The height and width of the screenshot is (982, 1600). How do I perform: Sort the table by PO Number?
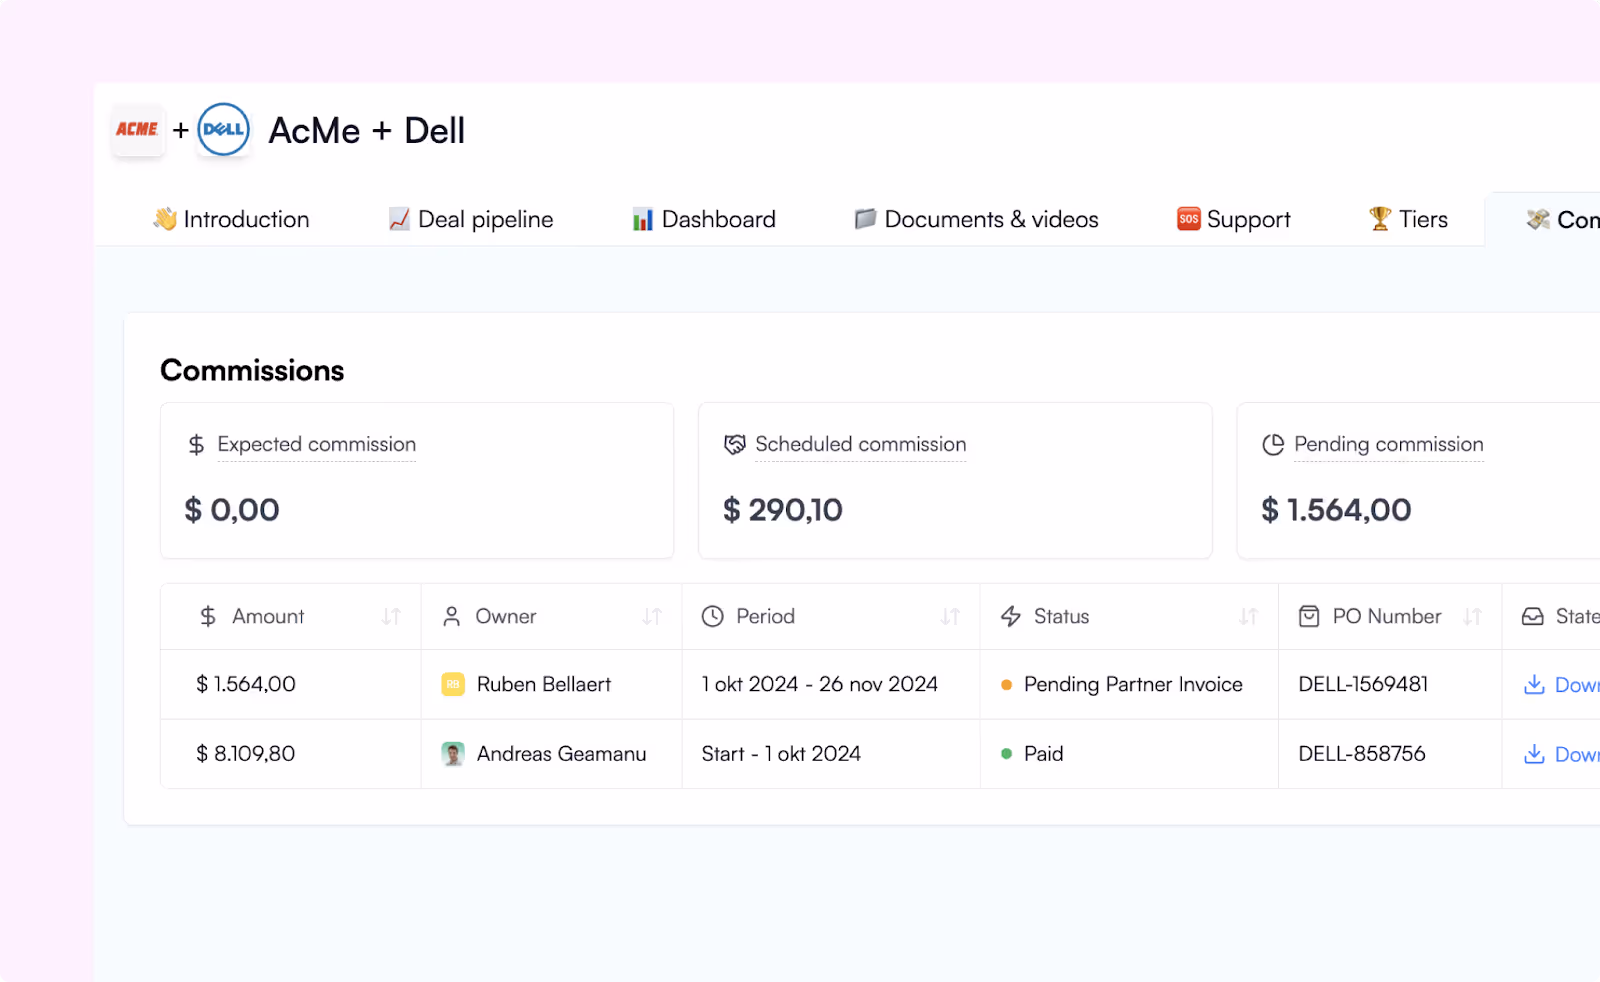pos(1472,617)
